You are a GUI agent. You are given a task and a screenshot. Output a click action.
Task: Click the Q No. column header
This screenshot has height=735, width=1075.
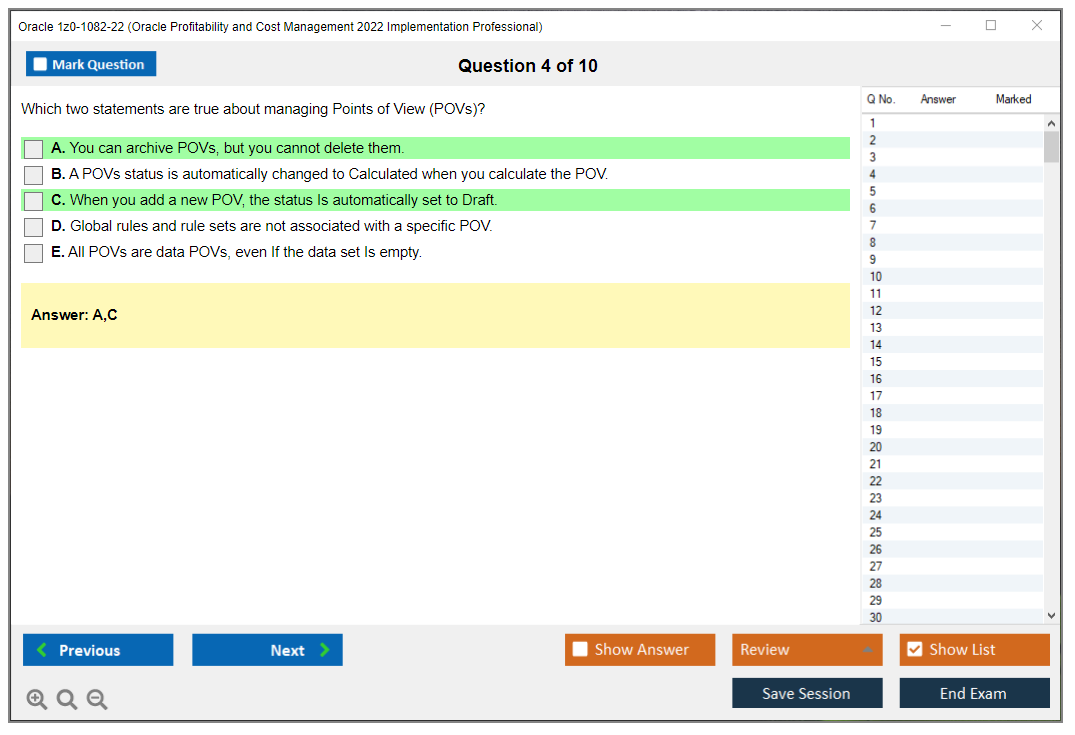(880, 99)
